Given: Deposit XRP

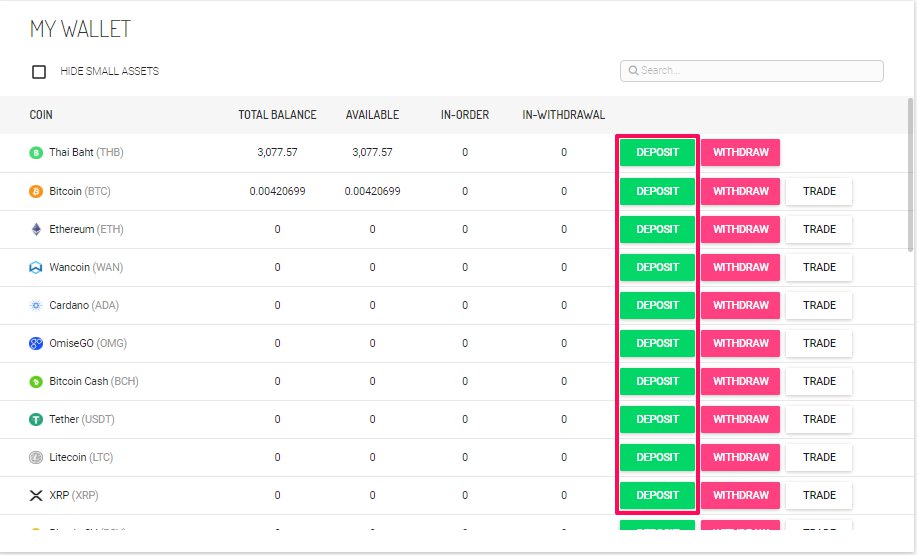Looking at the screenshot, I should tap(657, 495).
